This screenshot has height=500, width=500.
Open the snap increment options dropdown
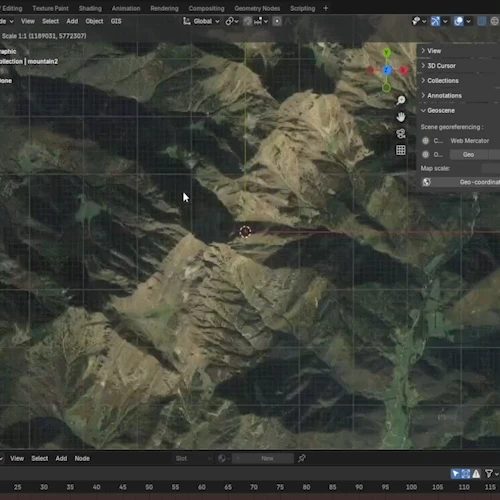click(x=261, y=21)
